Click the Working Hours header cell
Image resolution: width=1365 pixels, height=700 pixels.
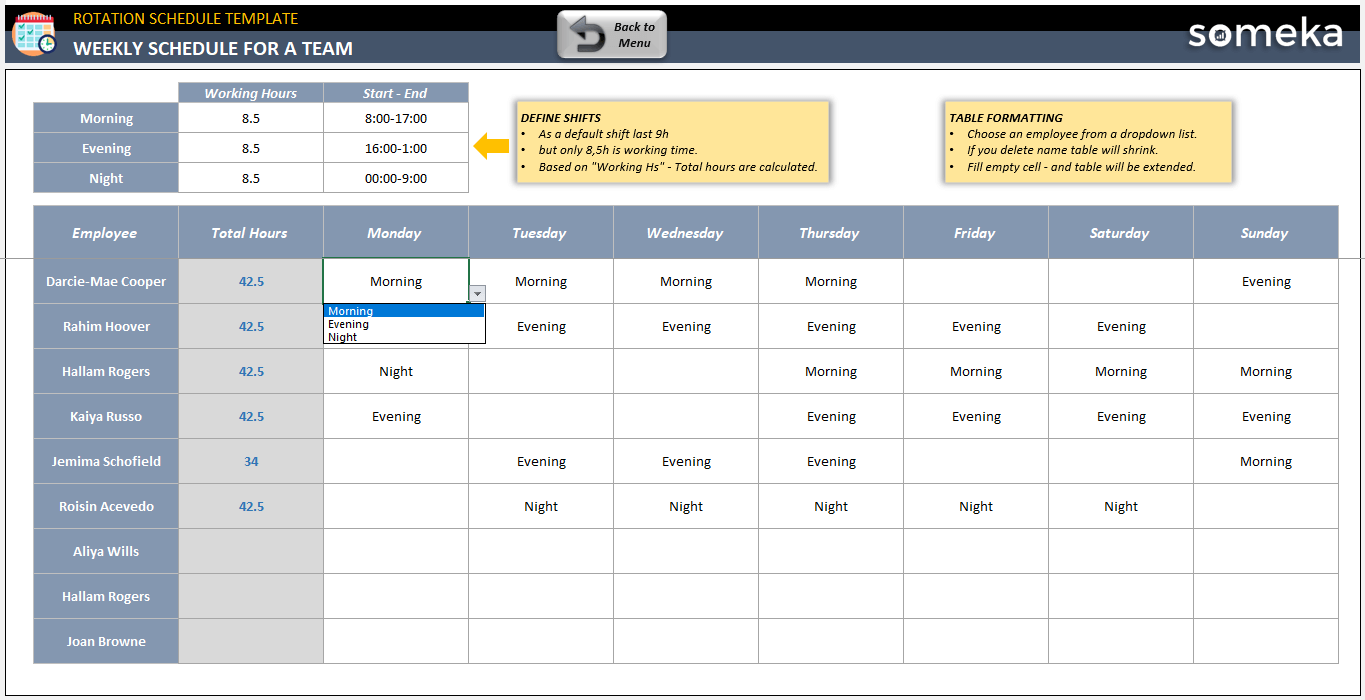coord(251,93)
